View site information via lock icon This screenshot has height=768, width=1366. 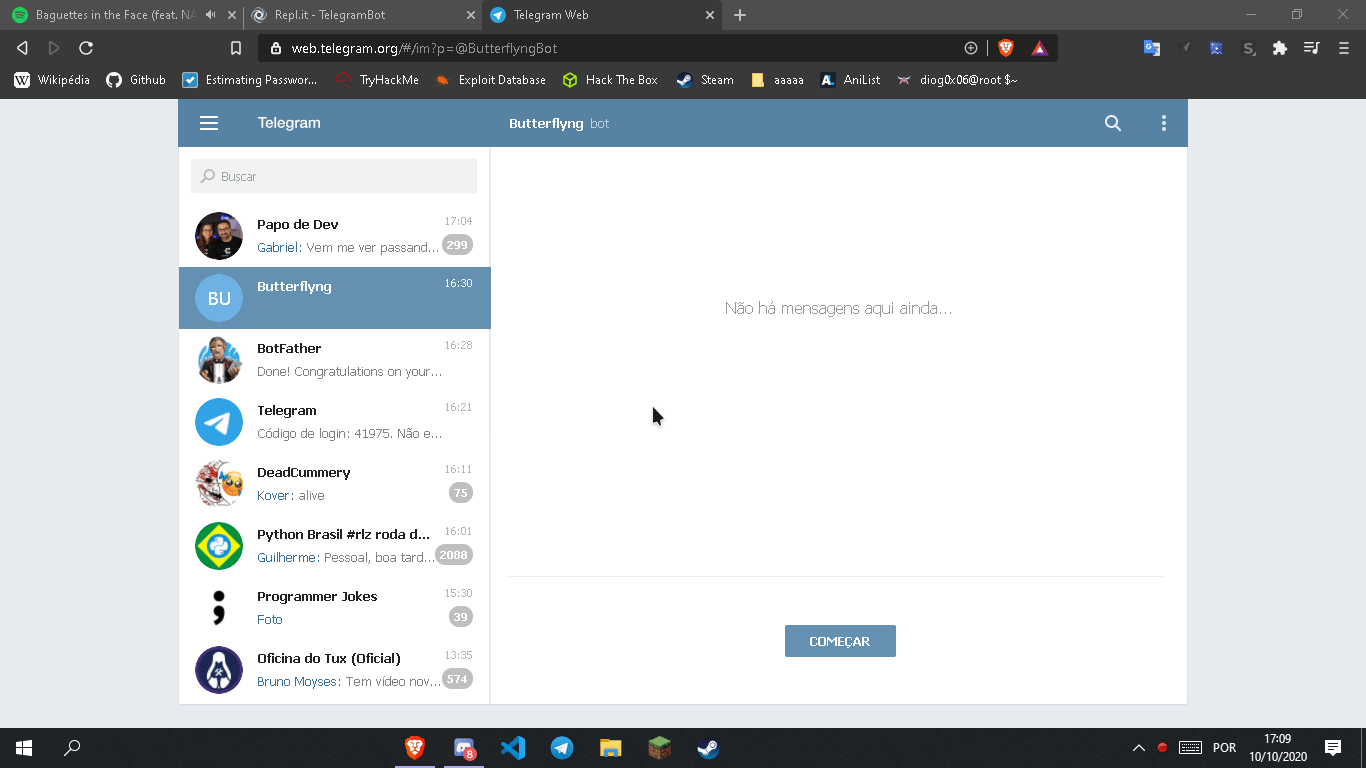(276, 48)
